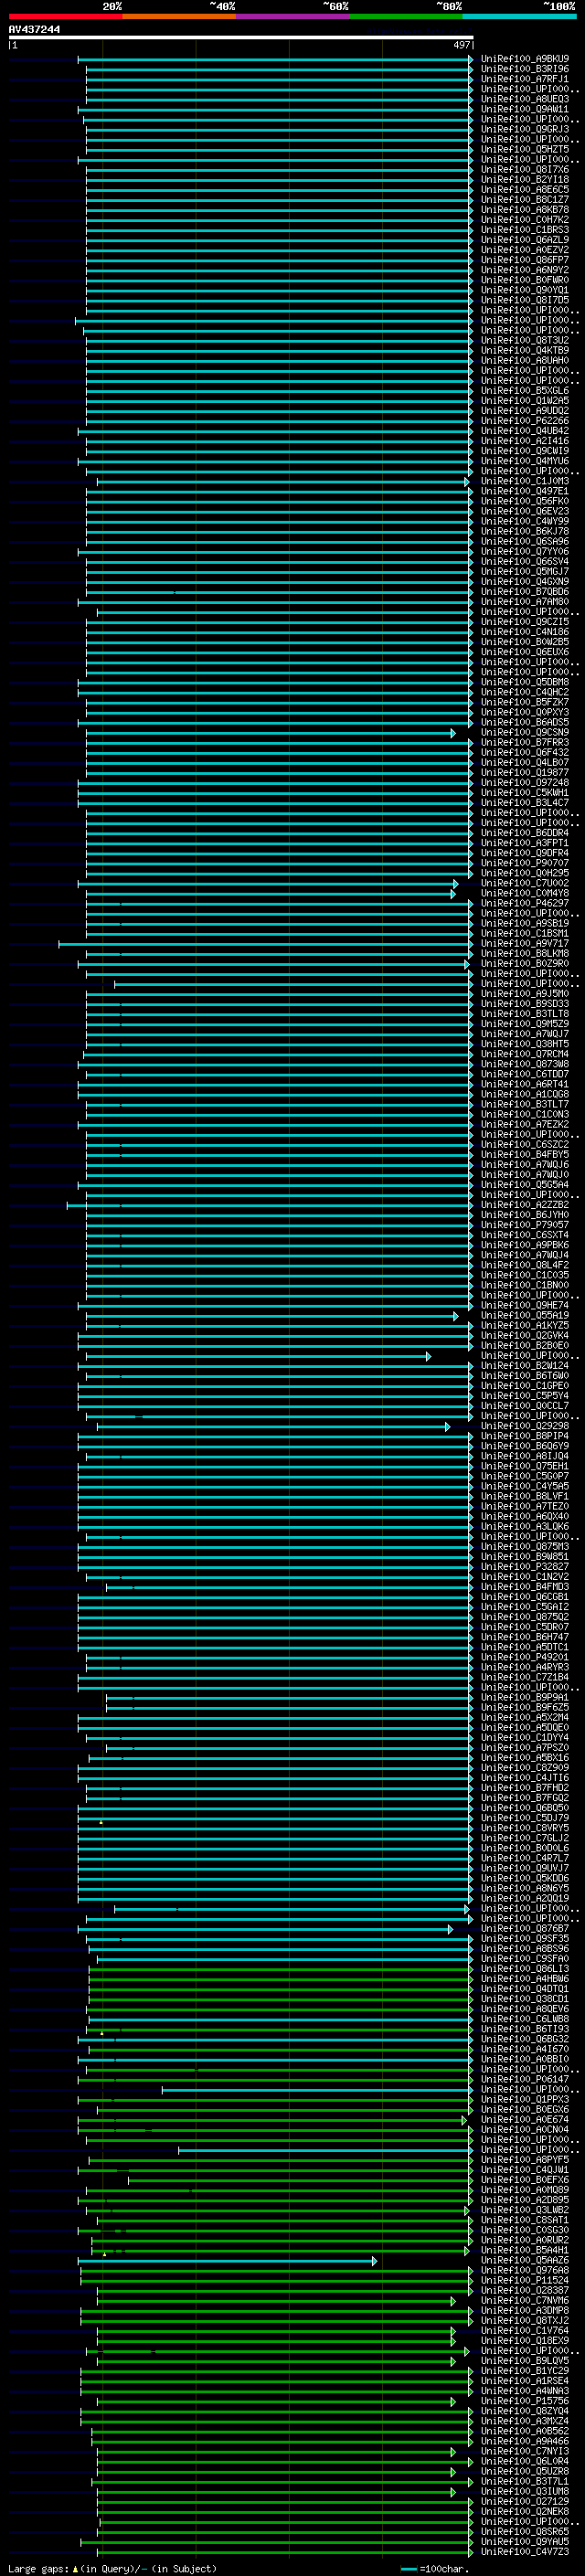Screen dimensions: 585x2576
Task: Click the Large gaps legend text
Action: coord(112,2568)
